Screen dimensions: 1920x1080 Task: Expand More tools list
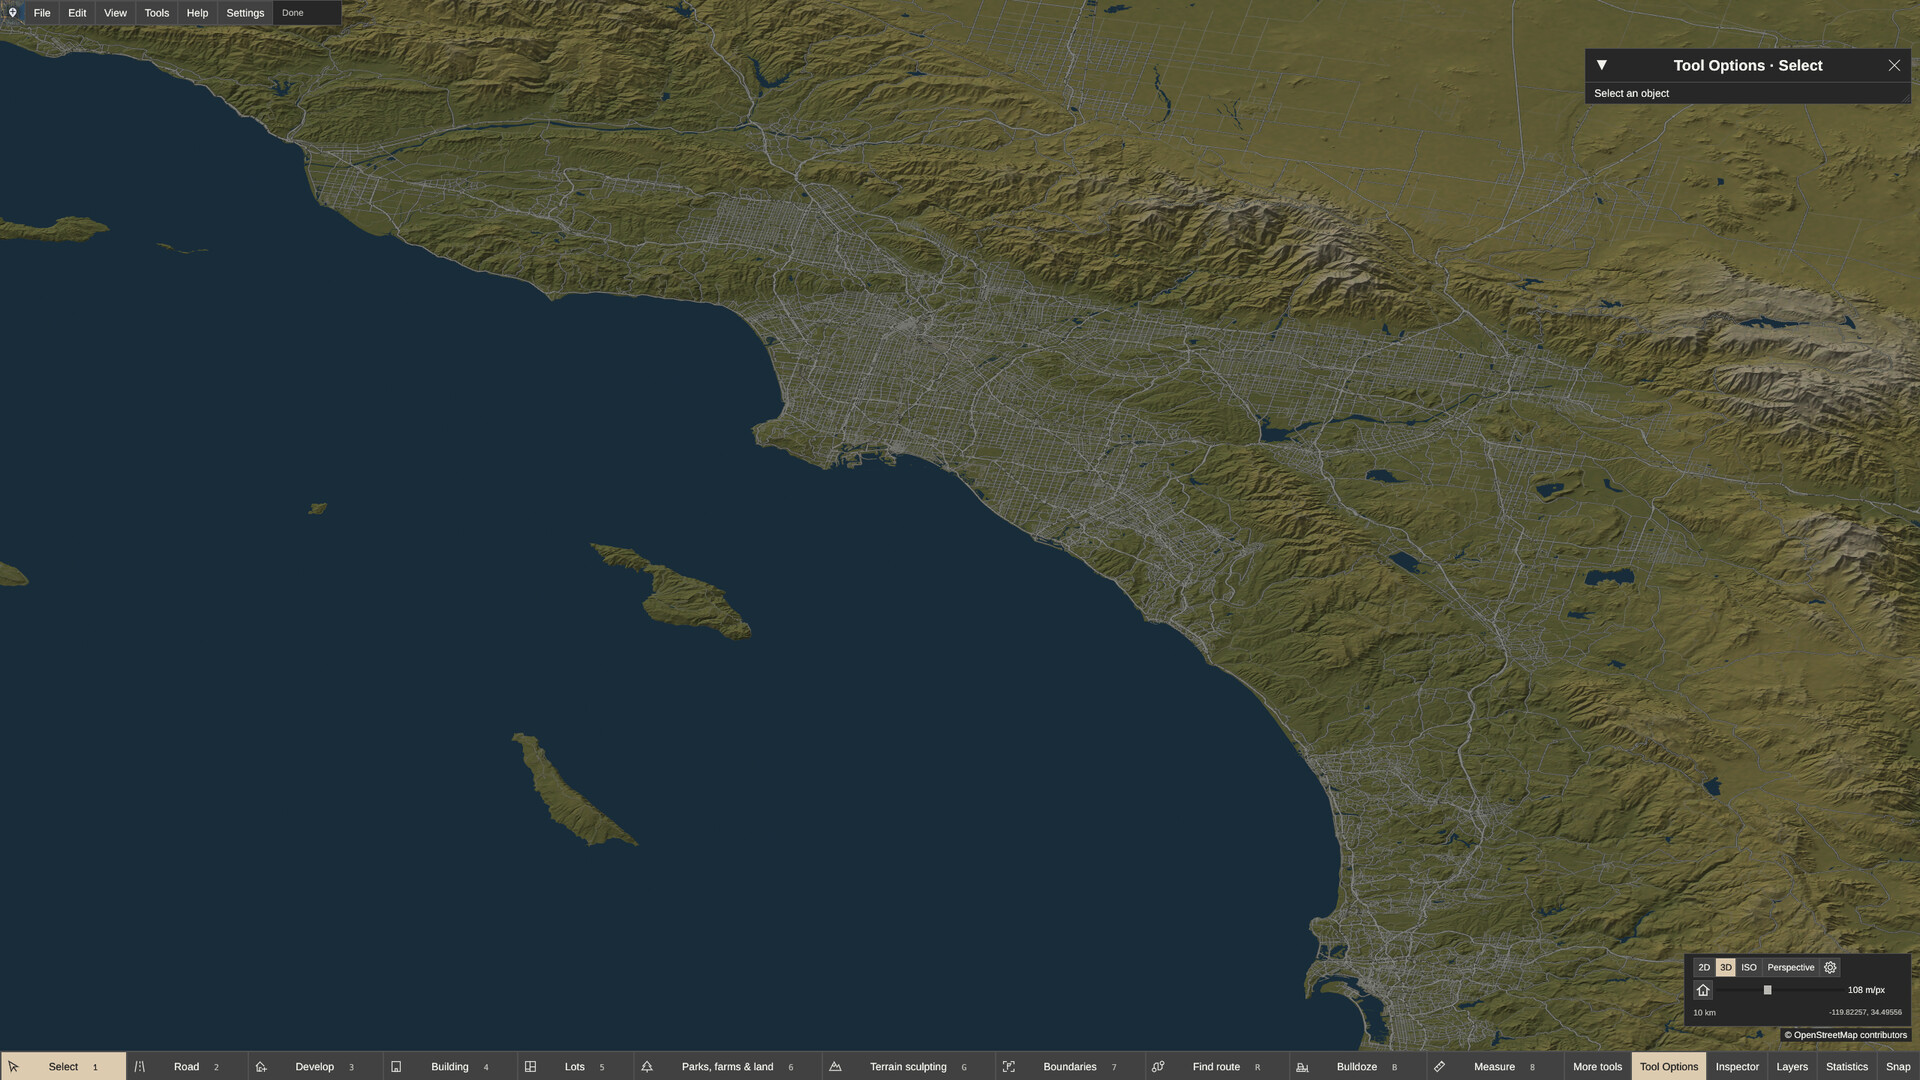coord(1597,1066)
